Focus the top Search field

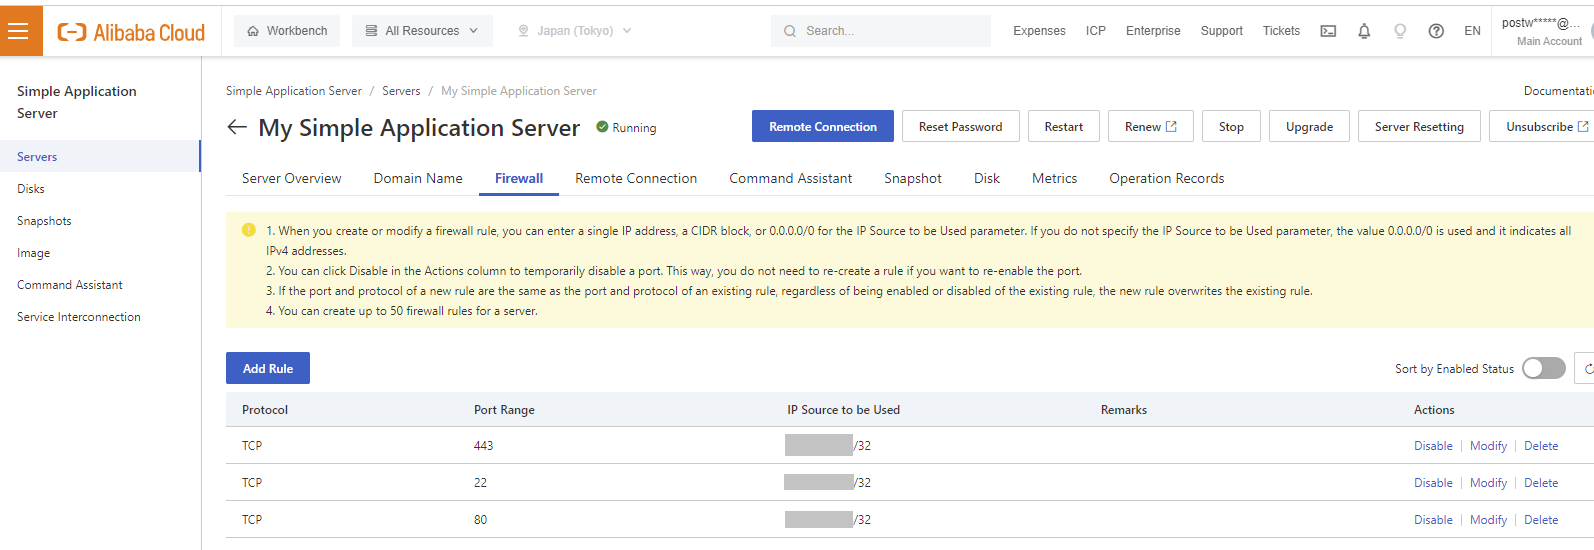(881, 31)
